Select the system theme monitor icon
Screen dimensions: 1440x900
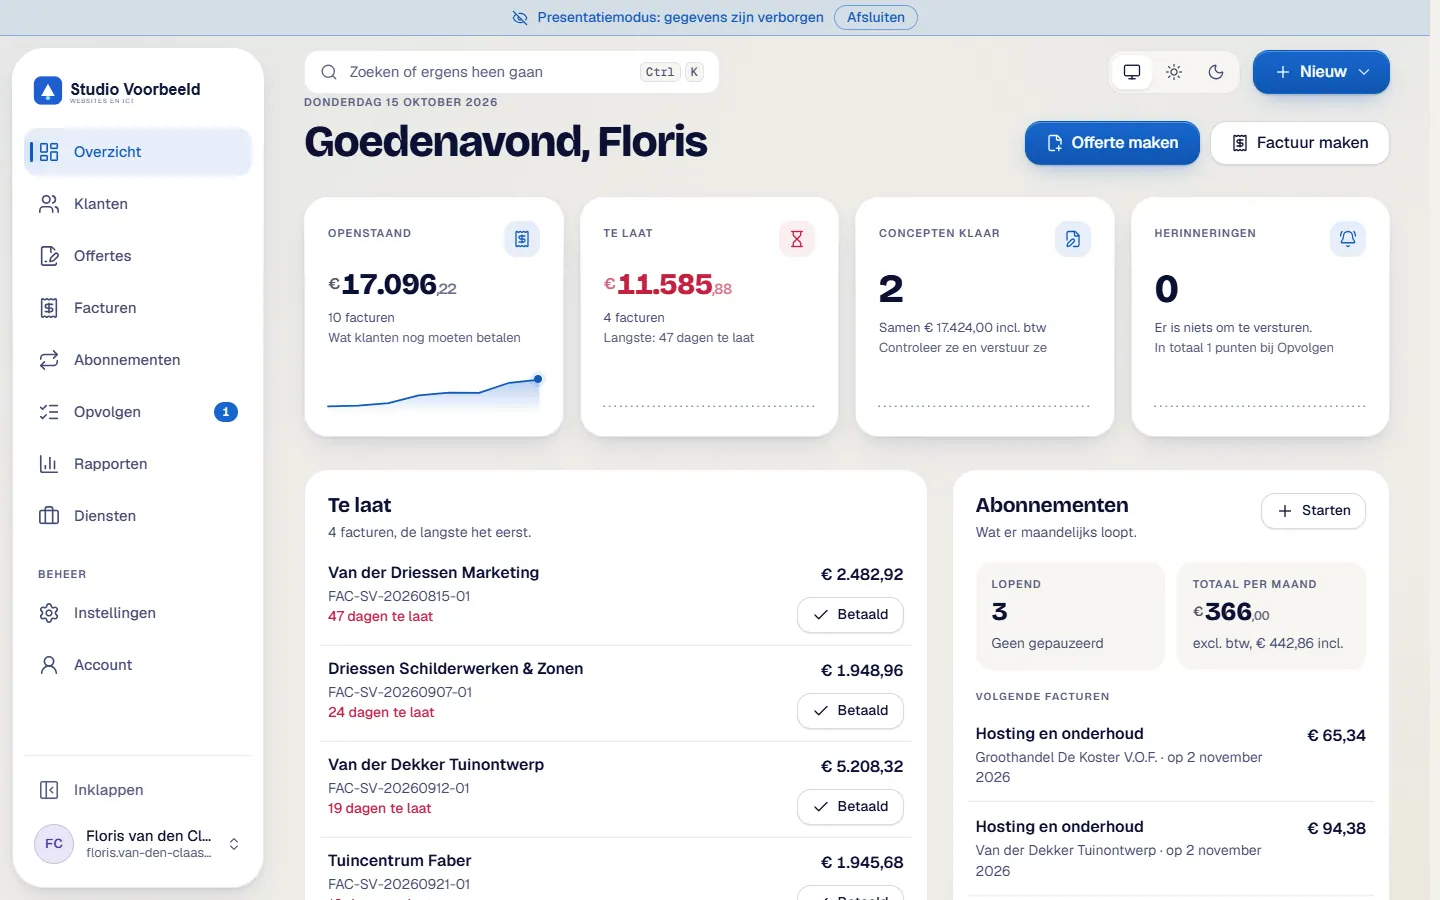coord(1132,72)
